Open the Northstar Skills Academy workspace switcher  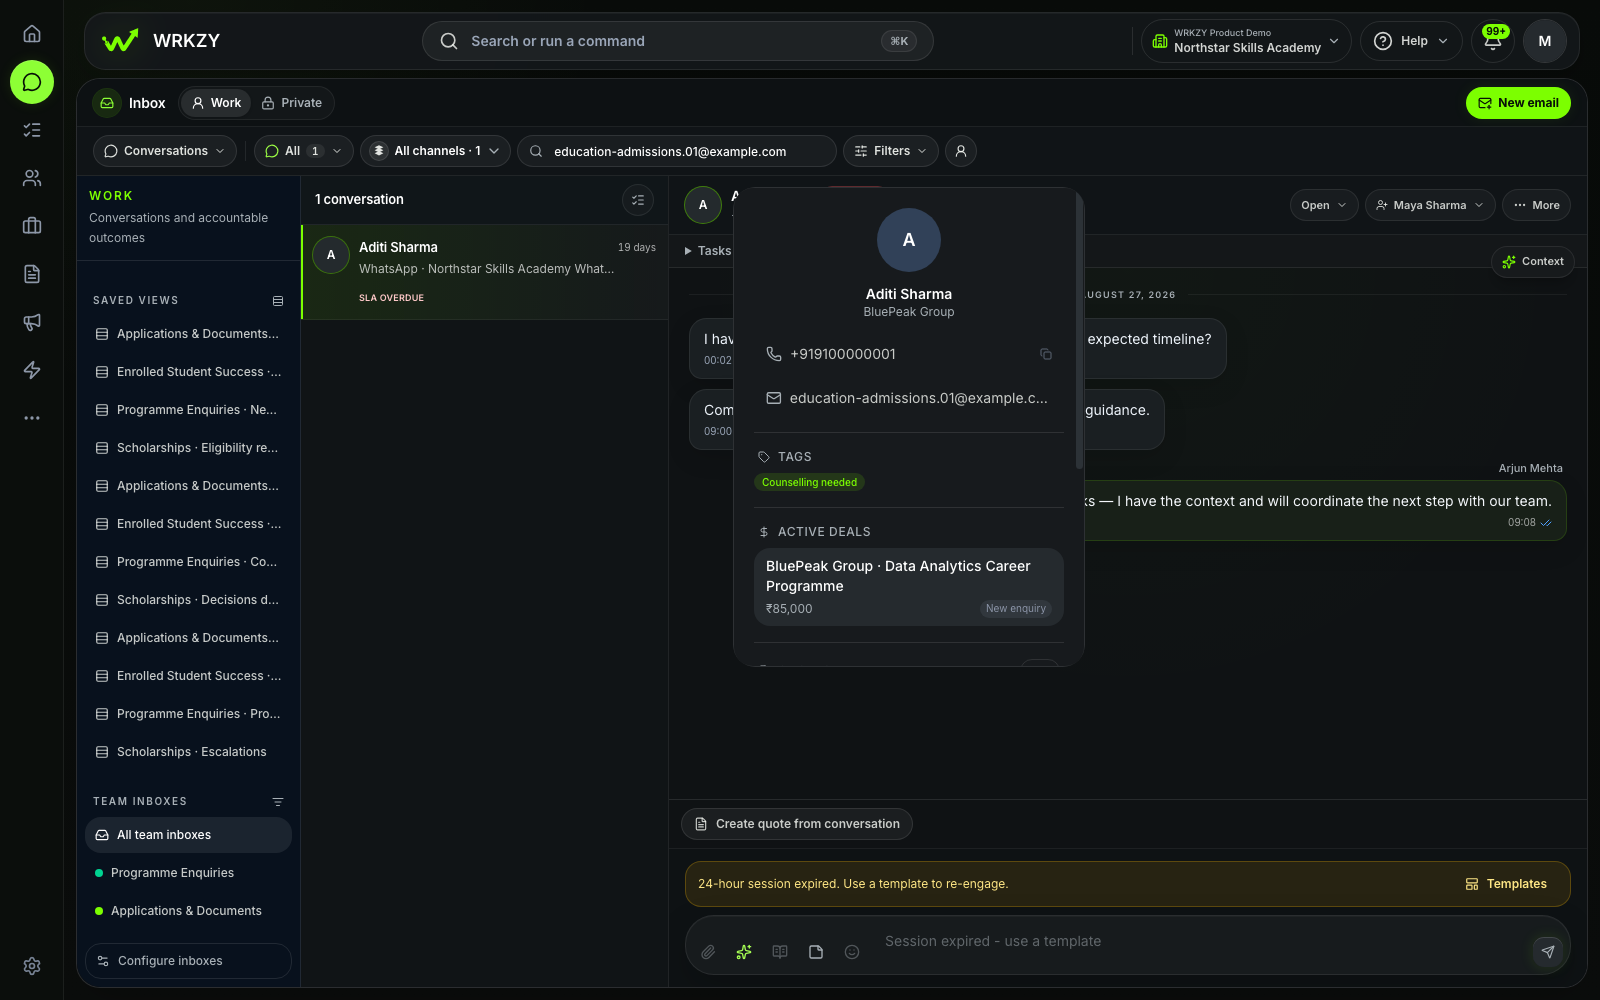(1246, 41)
